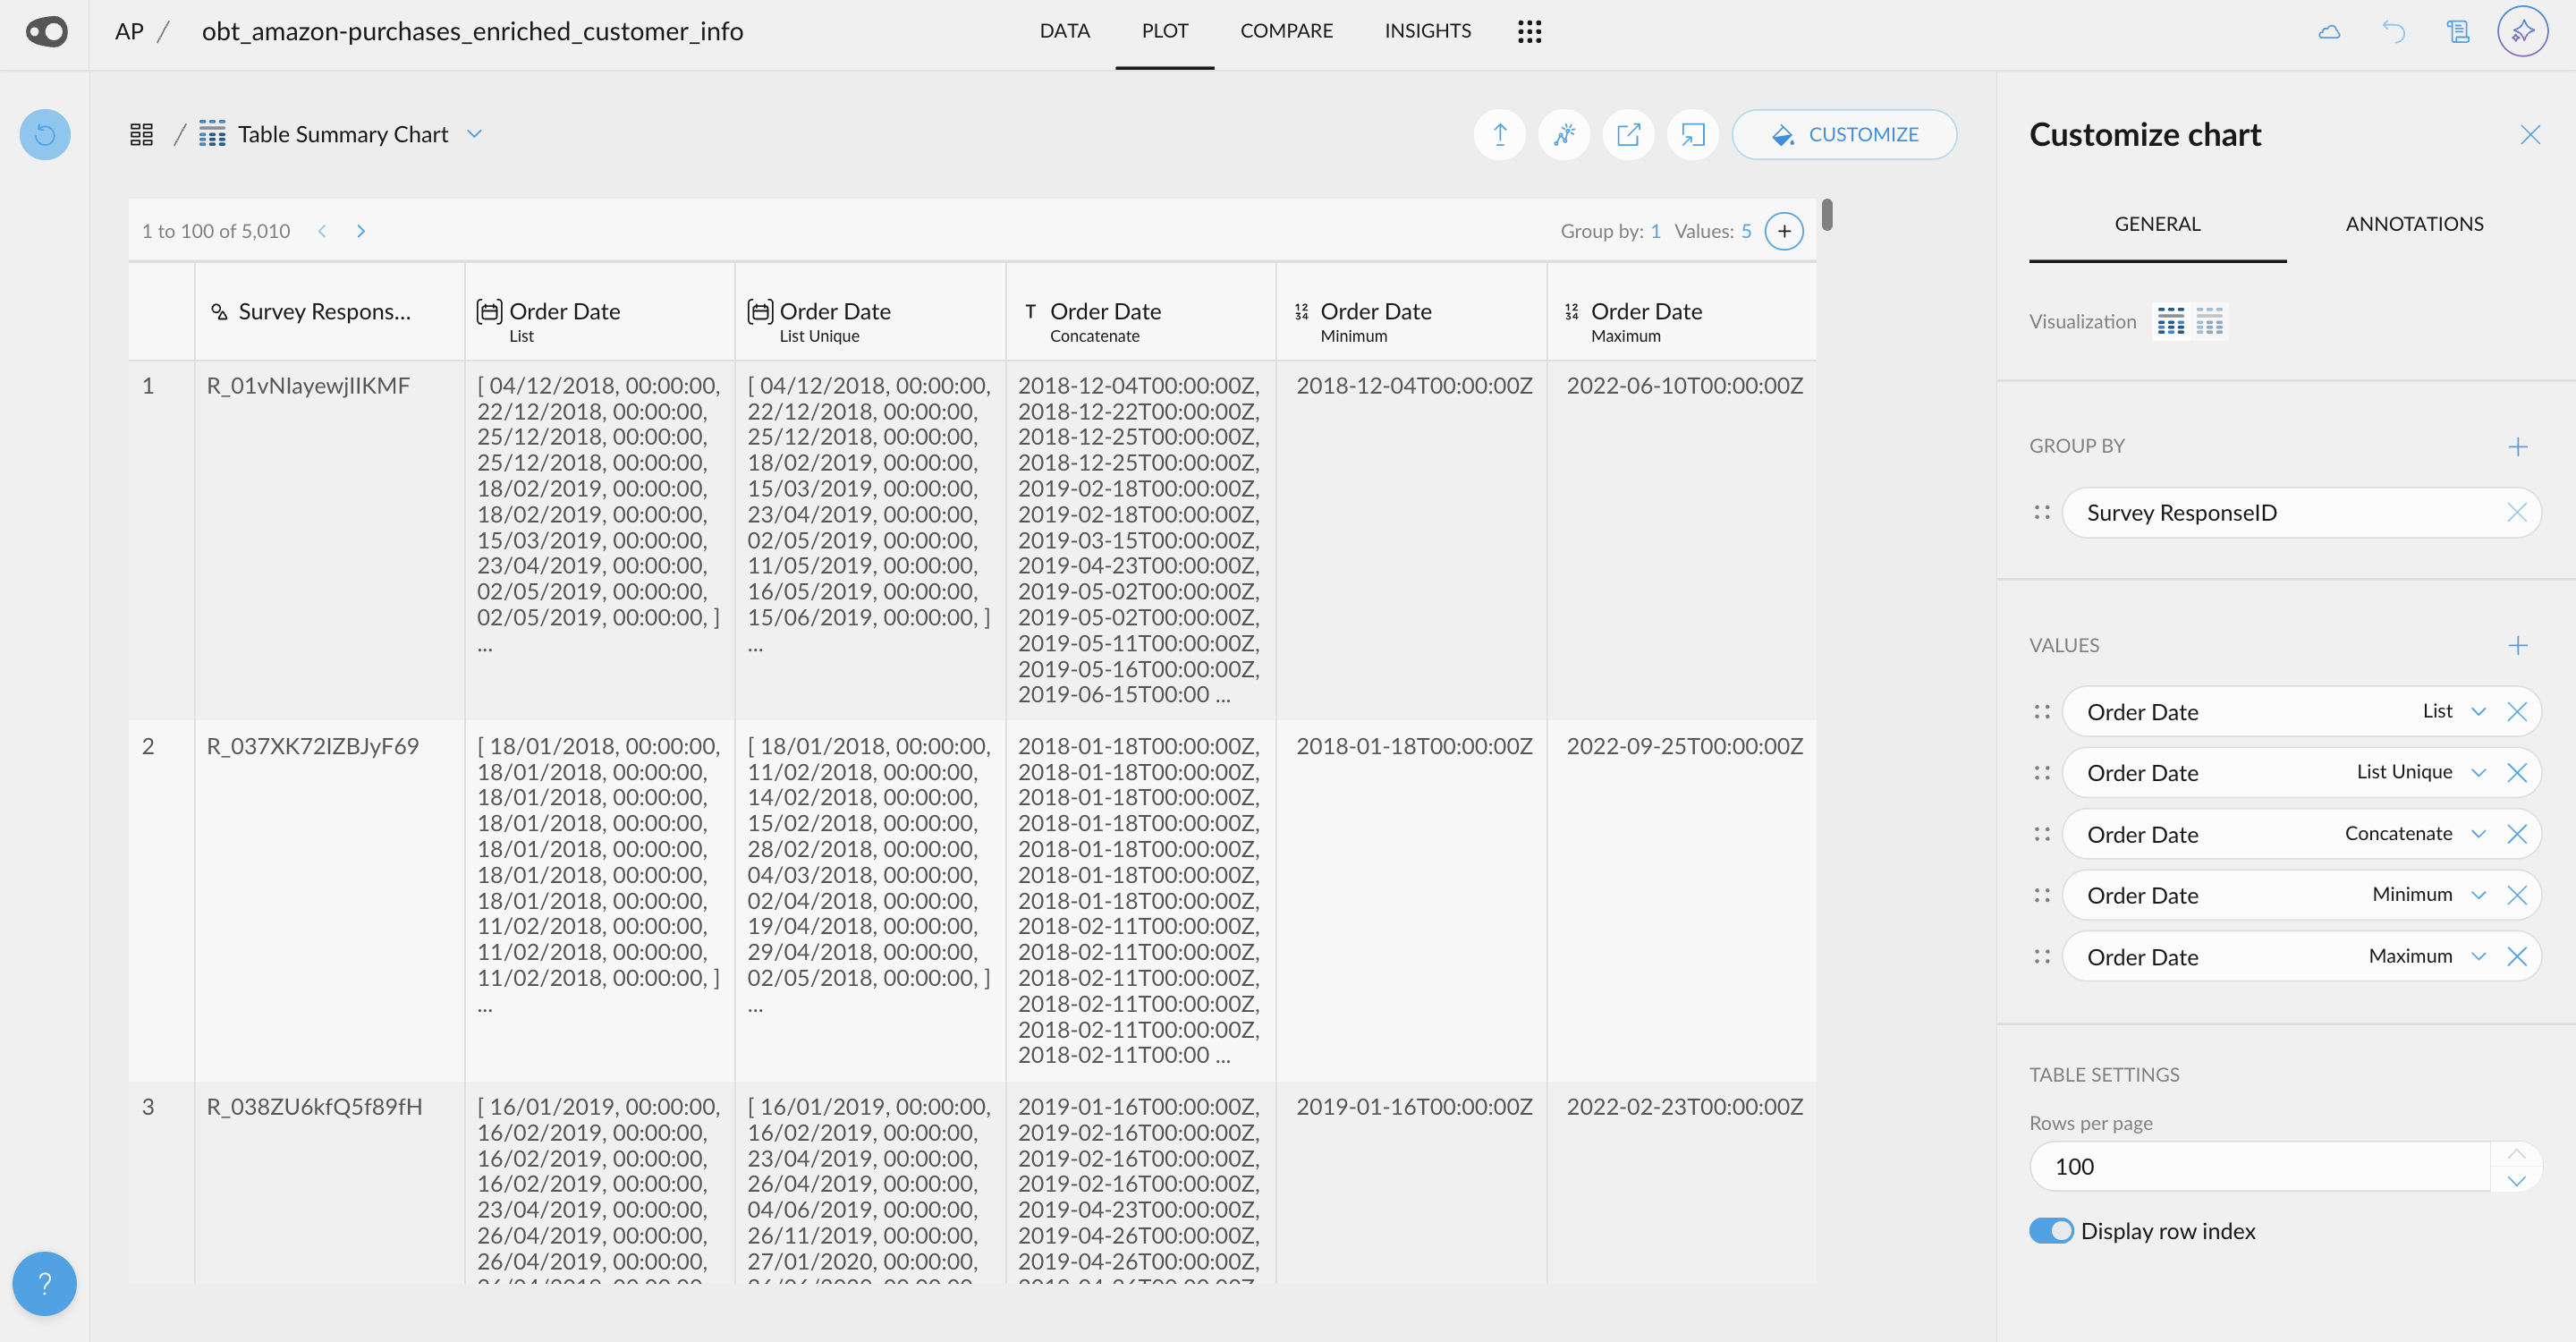Image resolution: width=2576 pixels, height=1342 pixels.
Task: Click the CUSTOMIZE button
Action: pos(1844,134)
